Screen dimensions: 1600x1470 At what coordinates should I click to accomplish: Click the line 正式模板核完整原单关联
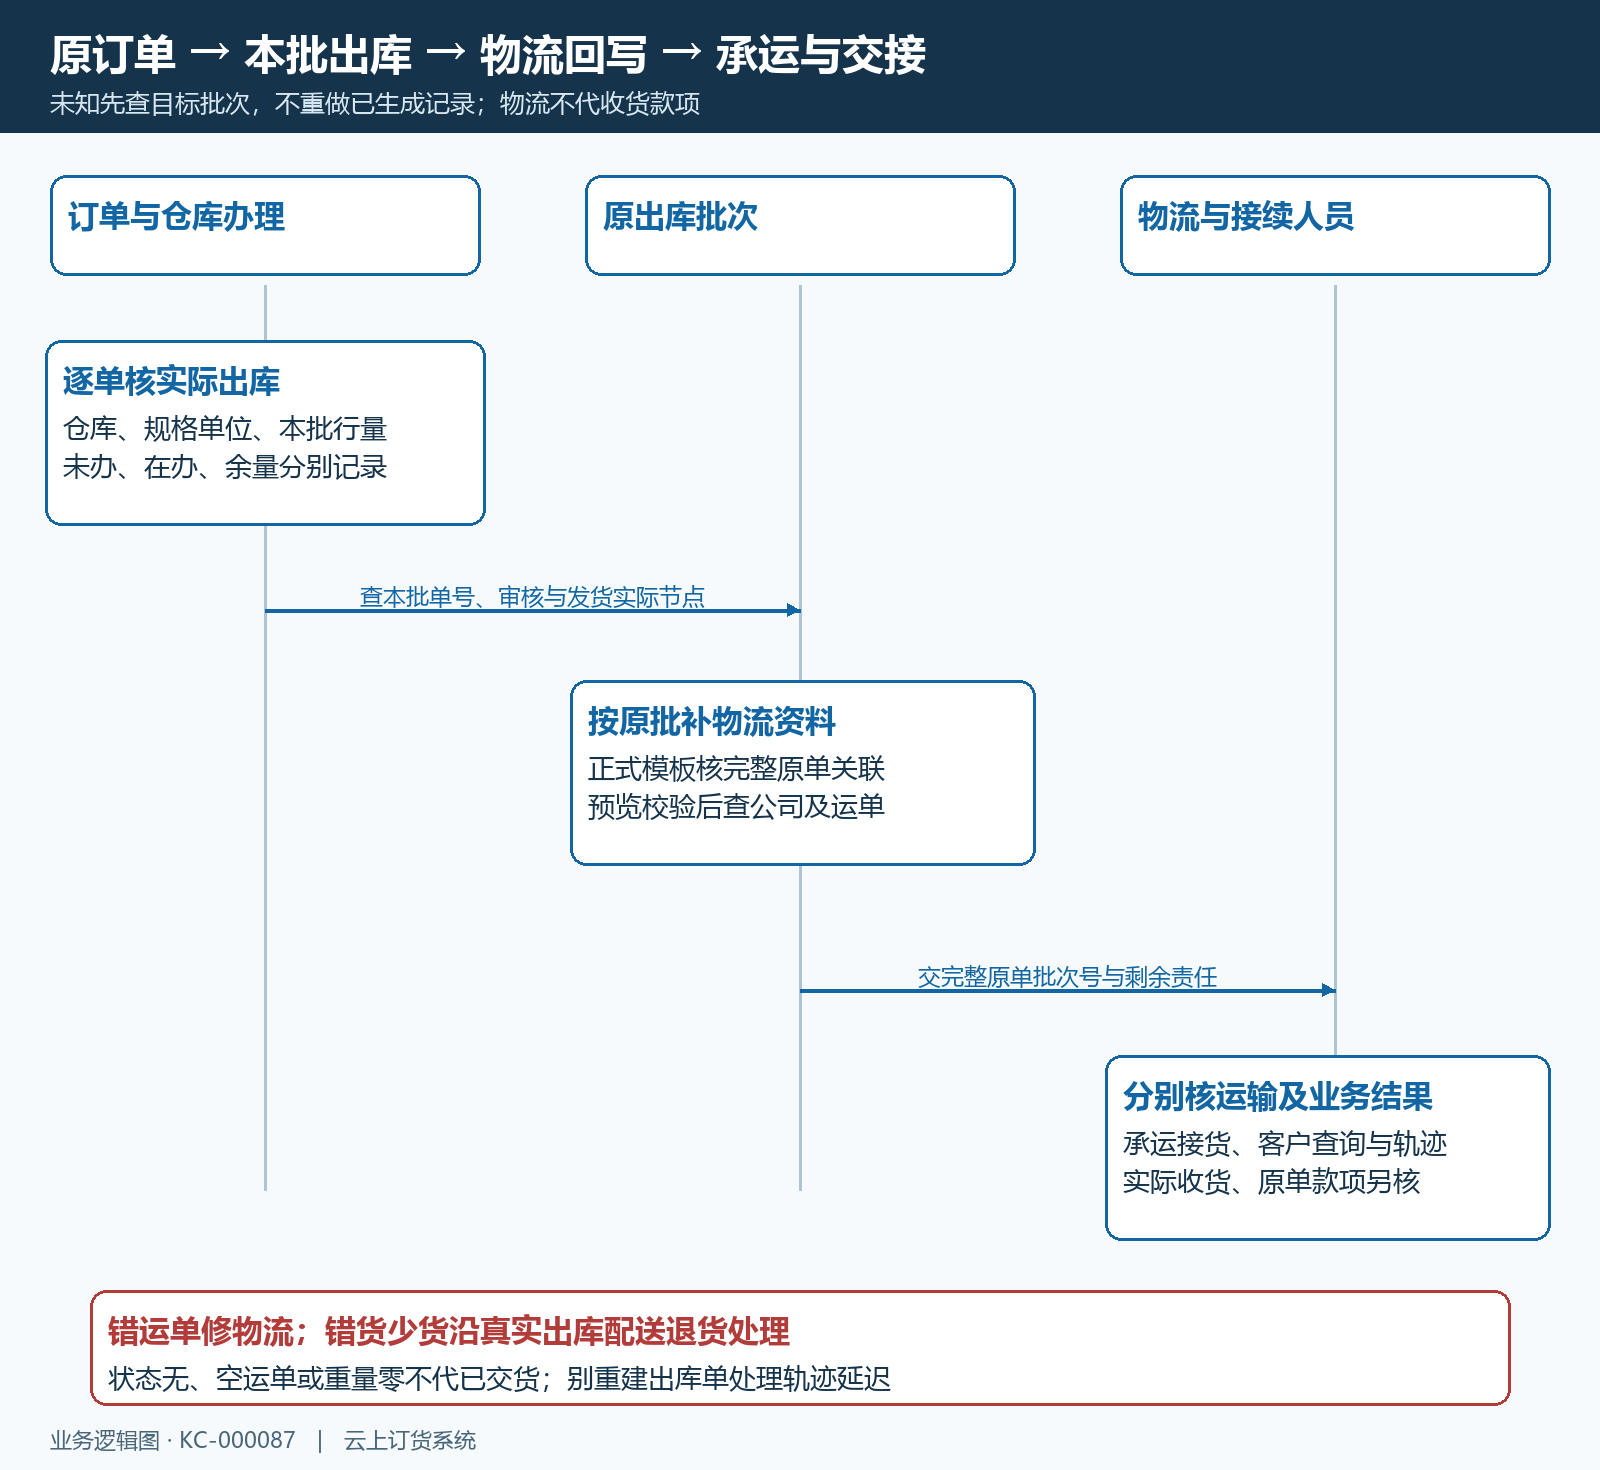tap(736, 769)
